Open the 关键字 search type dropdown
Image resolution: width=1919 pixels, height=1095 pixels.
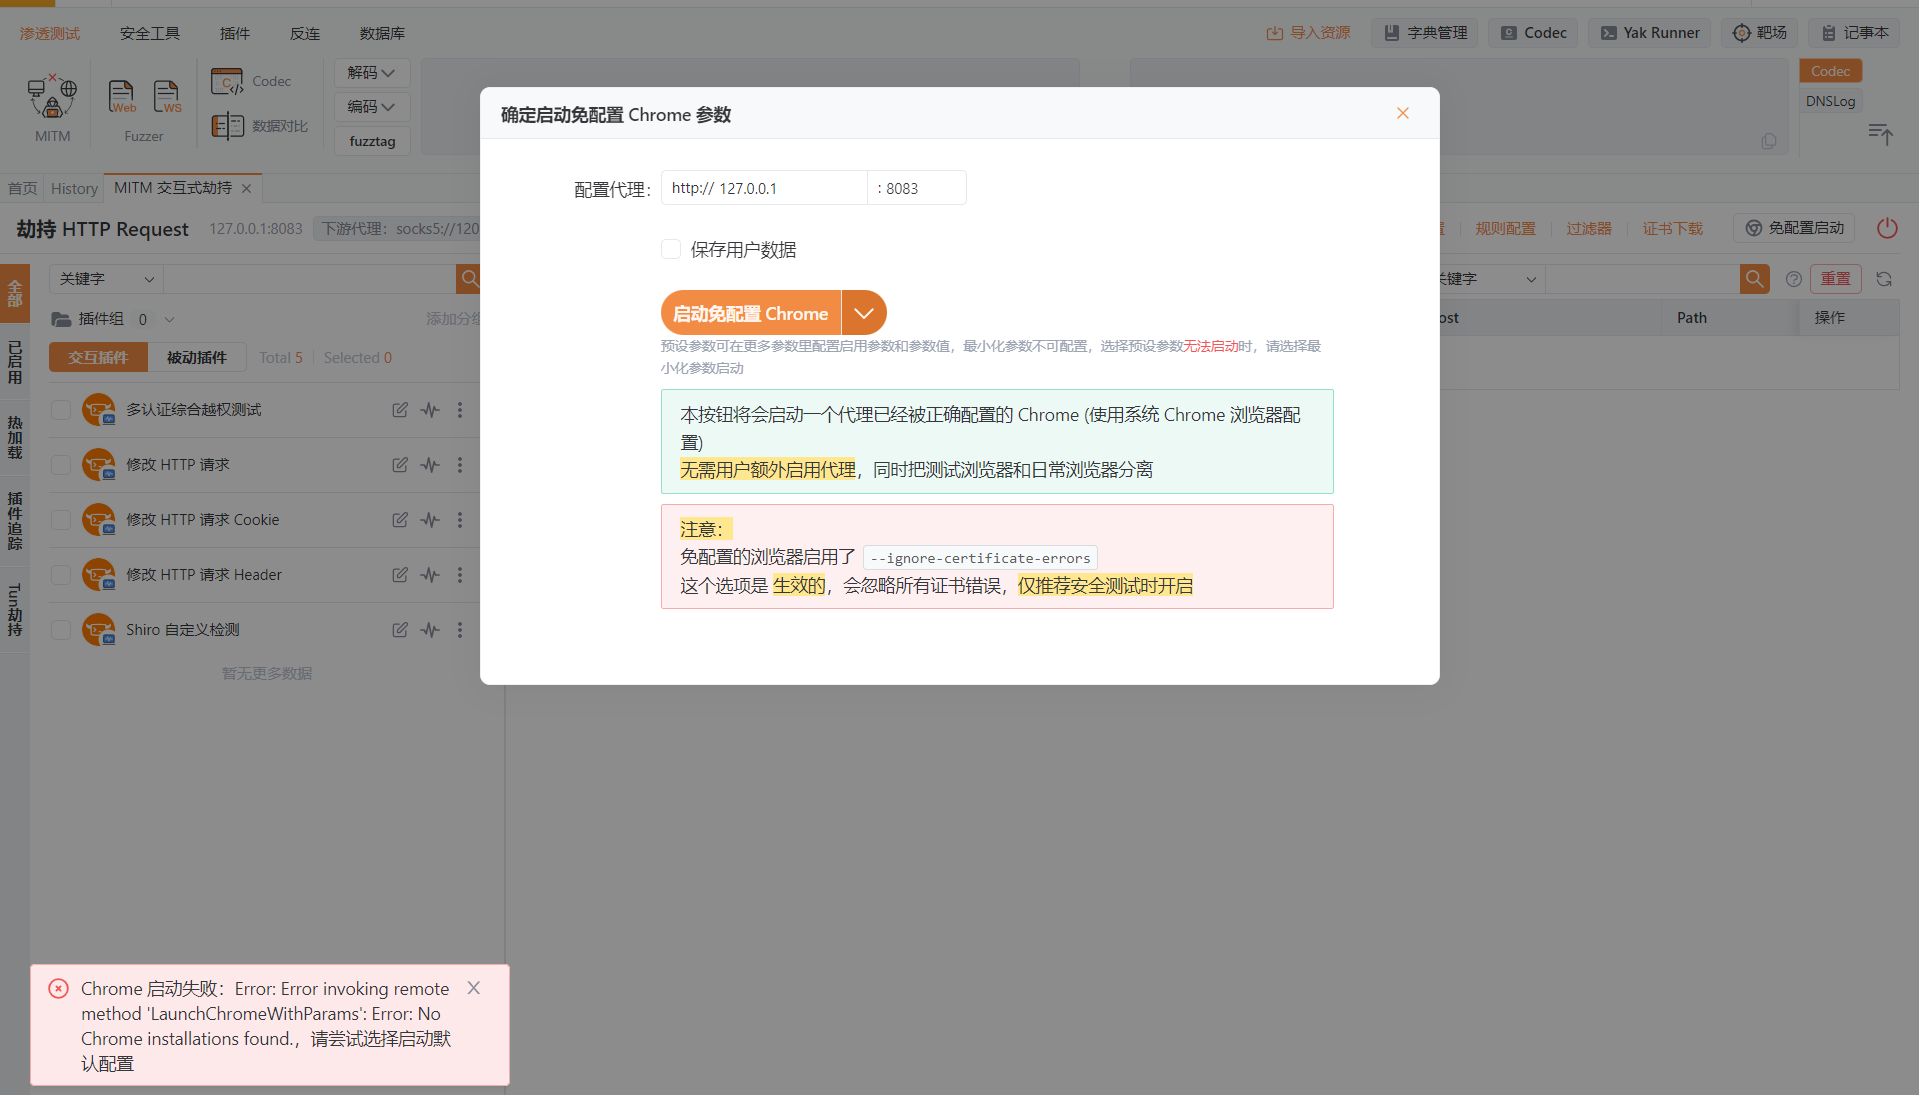click(106, 279)
